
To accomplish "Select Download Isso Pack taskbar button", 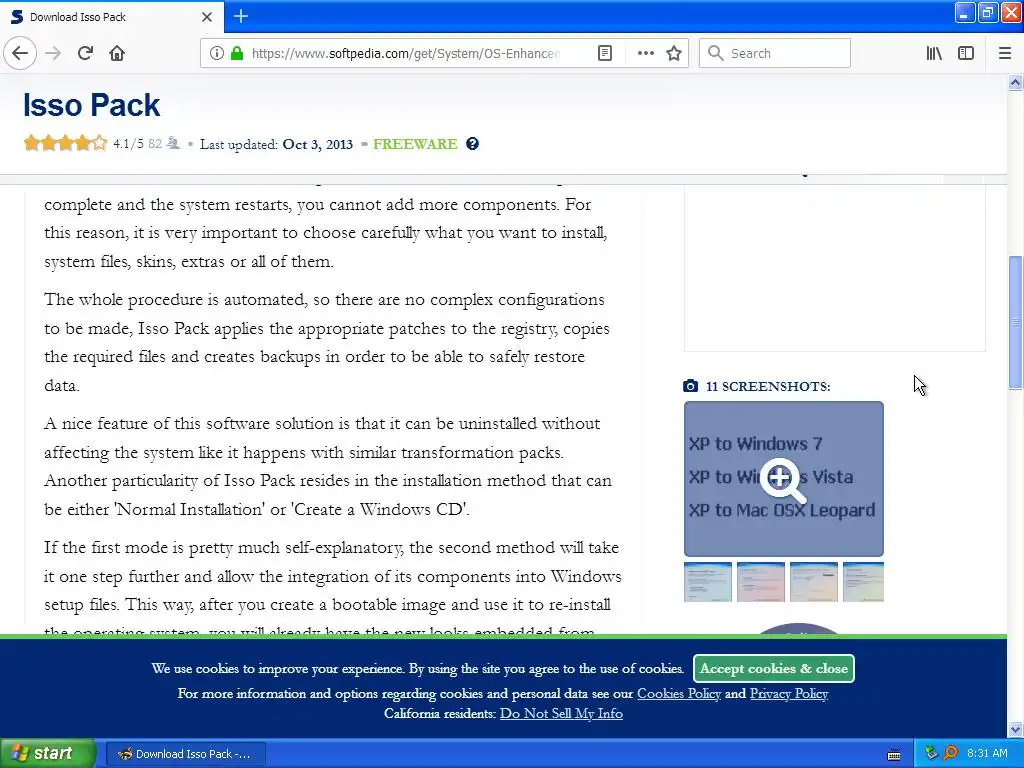I will click(x=185, y=754).
